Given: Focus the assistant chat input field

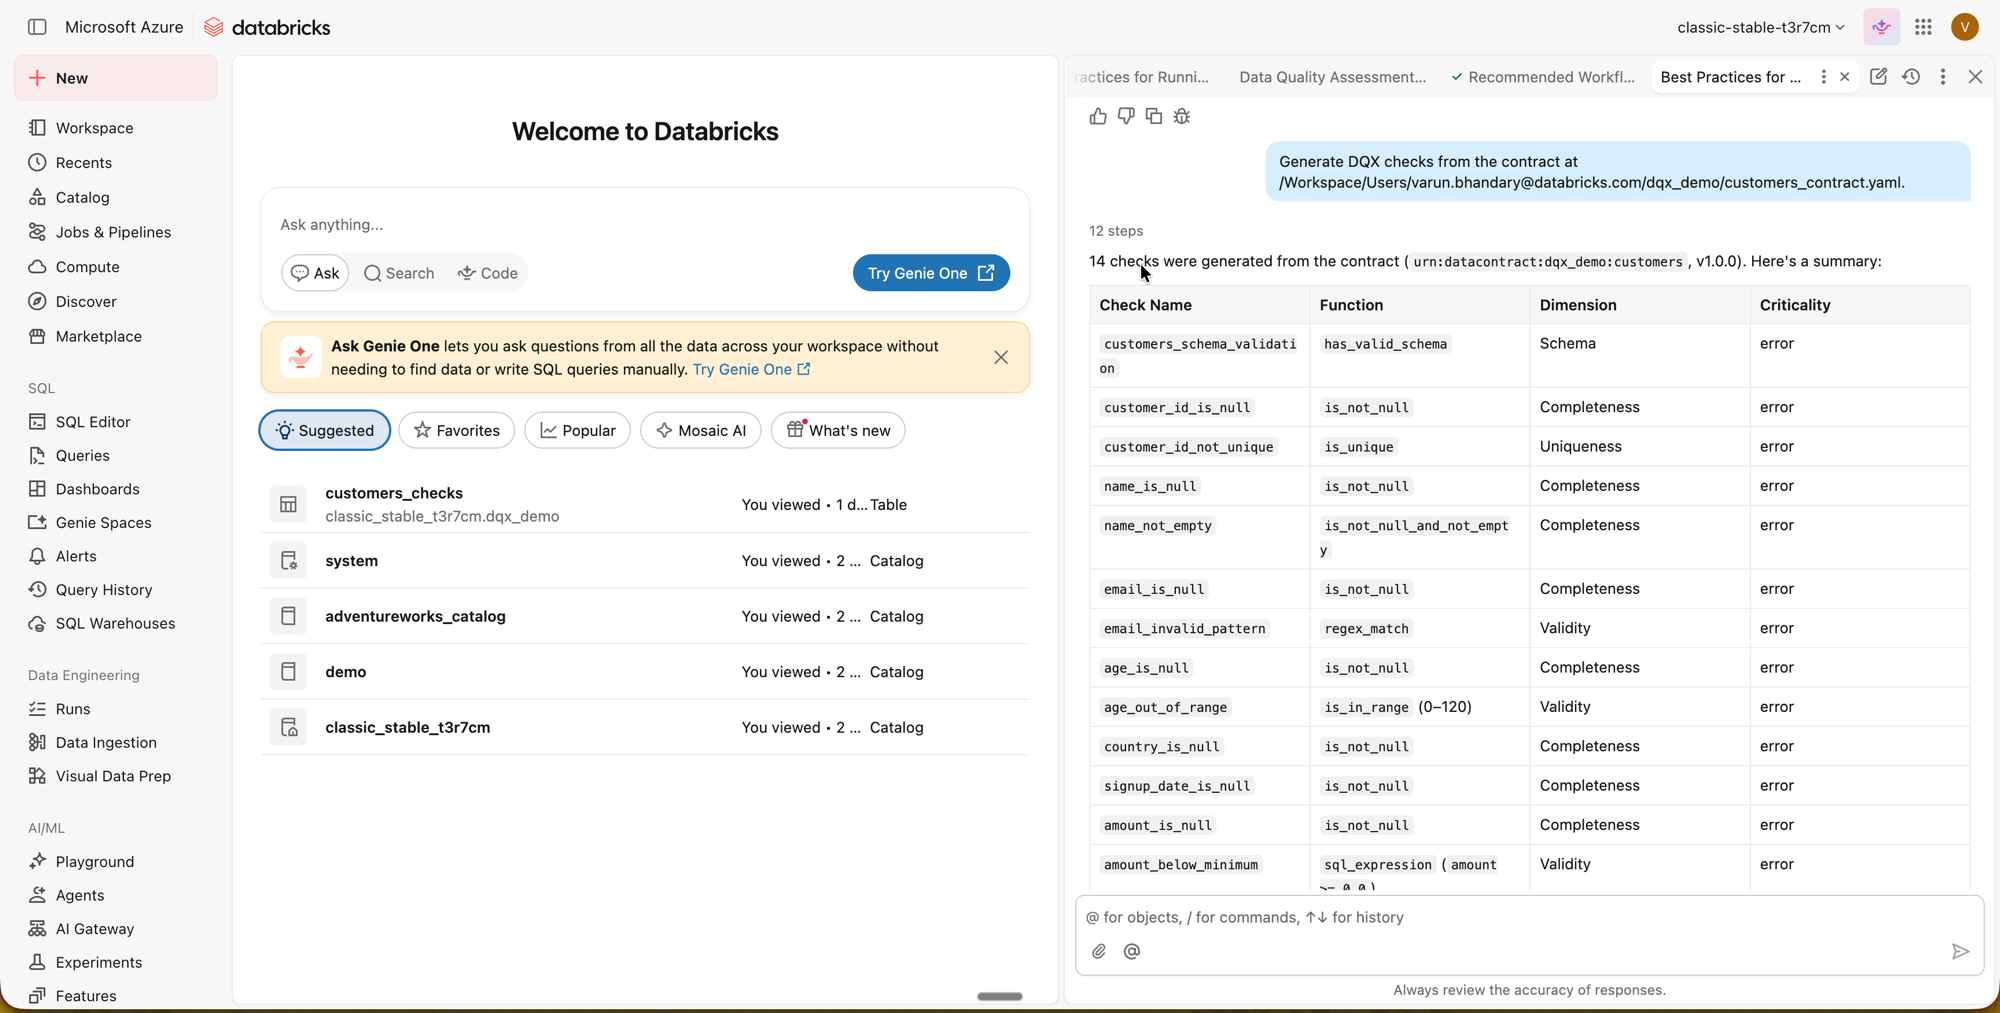Looking at the screenshot, I should click(x=1529, y=917).
